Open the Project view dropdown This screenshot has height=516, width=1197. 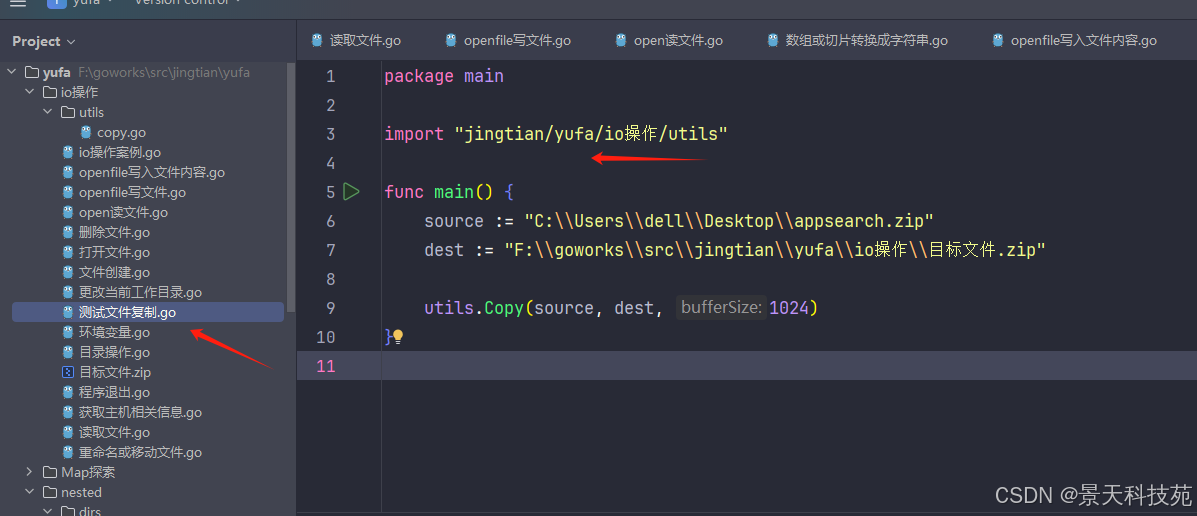tap(43, 41)
